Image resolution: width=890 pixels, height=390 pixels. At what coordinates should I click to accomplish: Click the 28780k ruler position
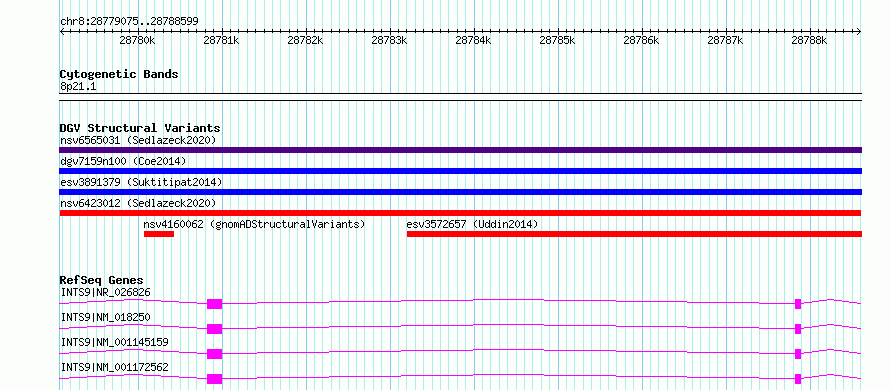pyautogui.click(x=137, y=40)
